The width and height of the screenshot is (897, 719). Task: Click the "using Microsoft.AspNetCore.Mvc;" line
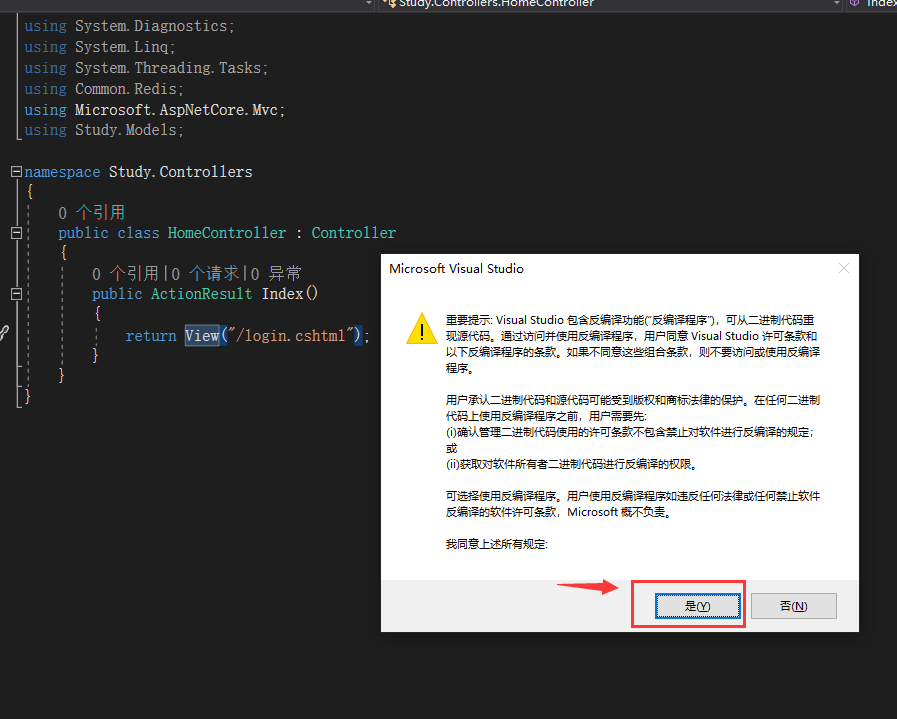click(154, 109)
